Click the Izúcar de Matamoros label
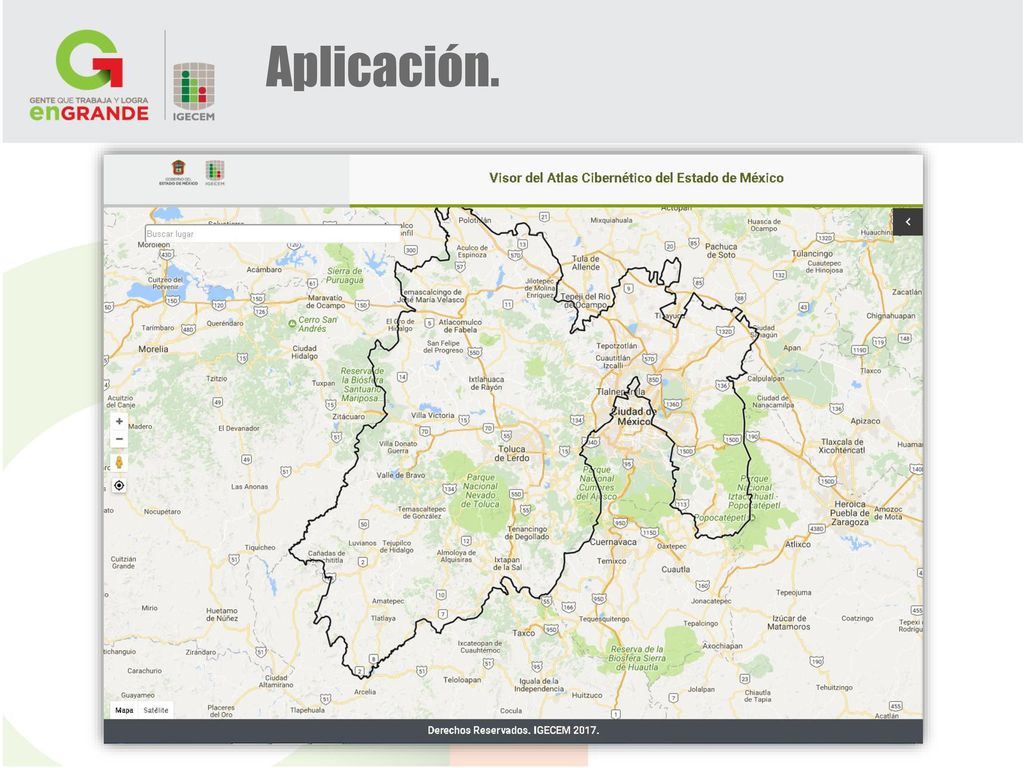This screenshot has width=1024, height=768. pos(789,622)
